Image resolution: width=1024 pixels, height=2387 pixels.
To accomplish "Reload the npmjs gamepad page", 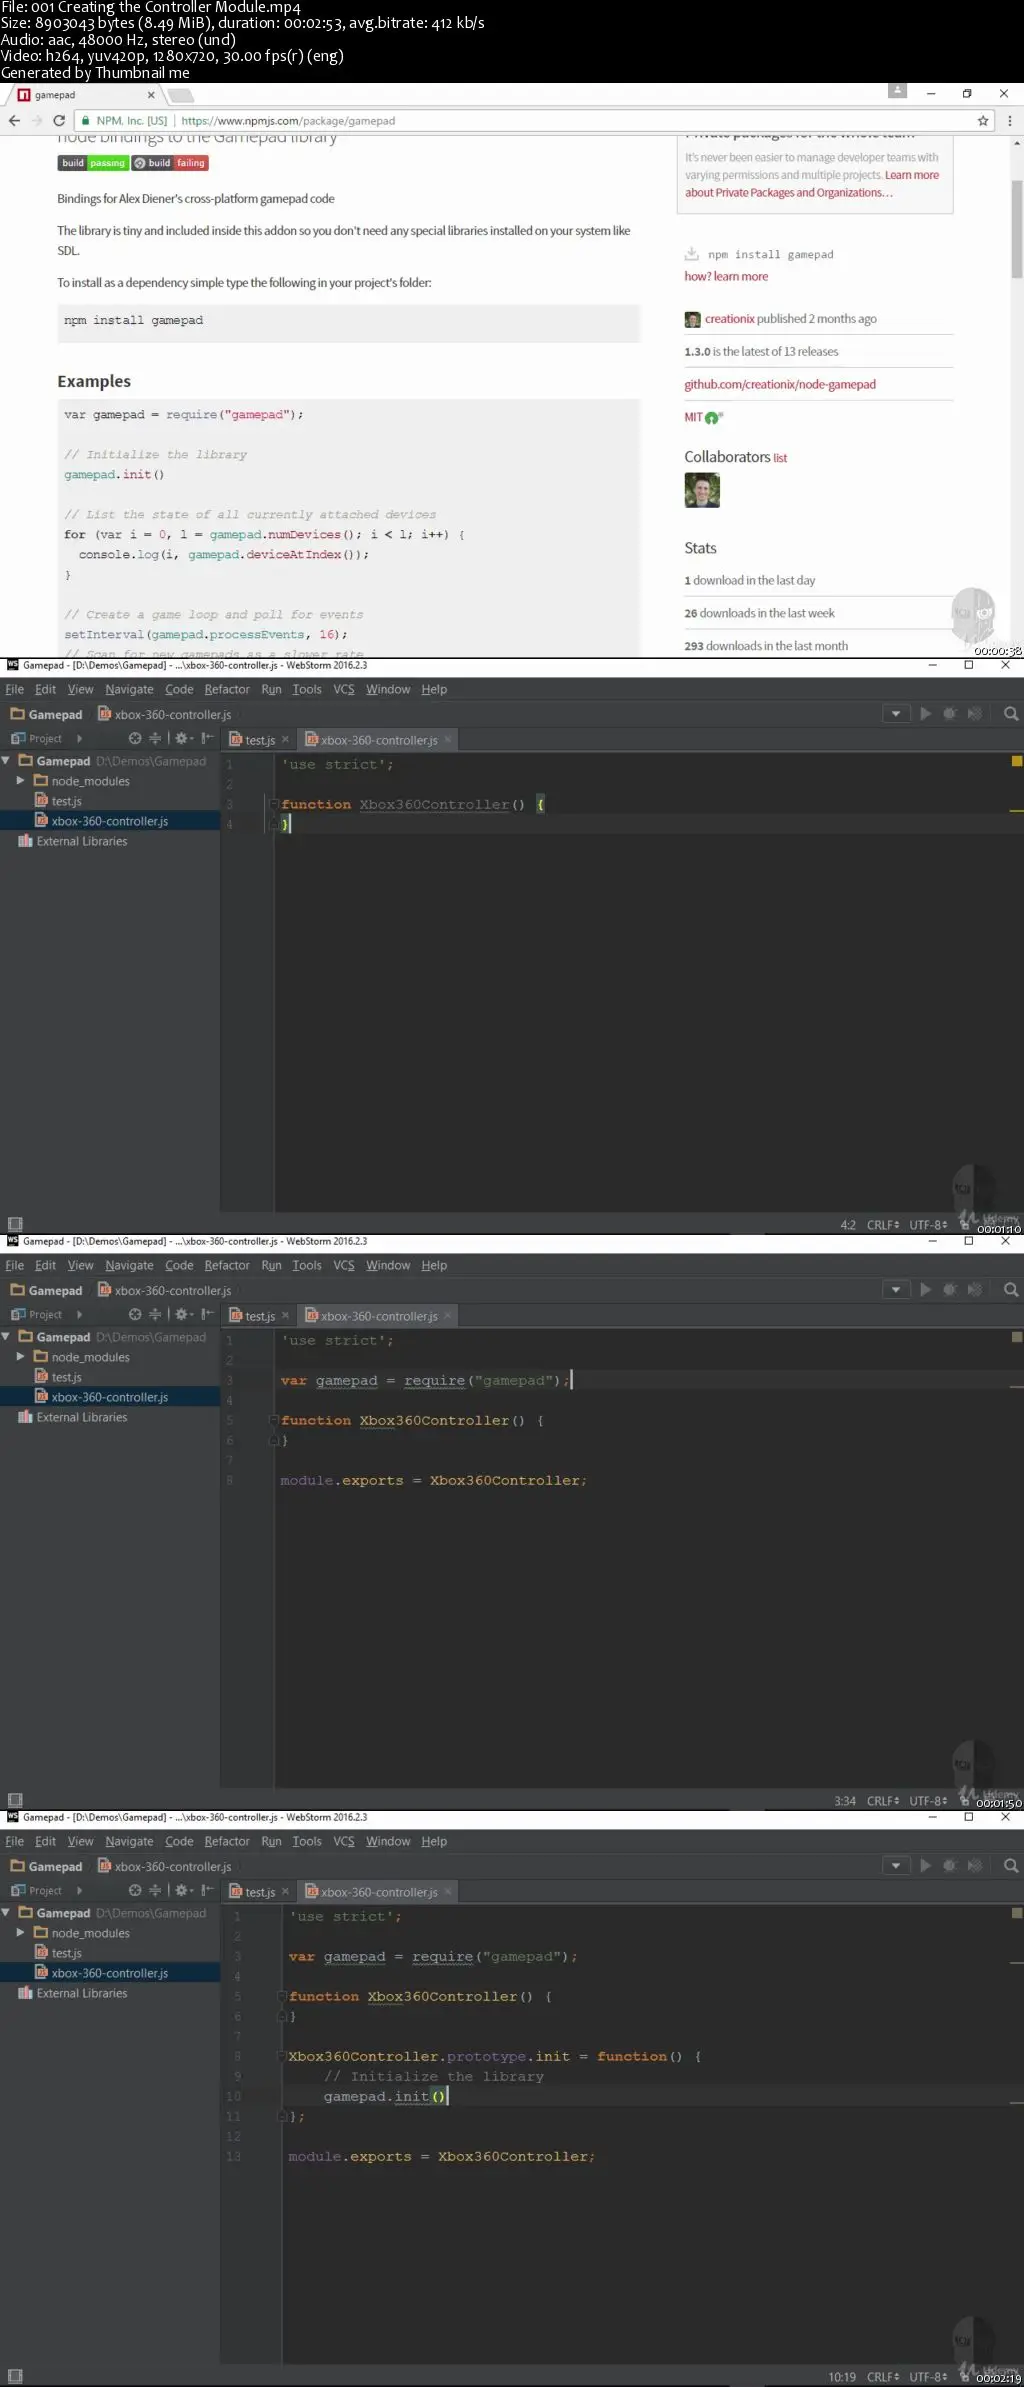I will click(x=59, y=121).
